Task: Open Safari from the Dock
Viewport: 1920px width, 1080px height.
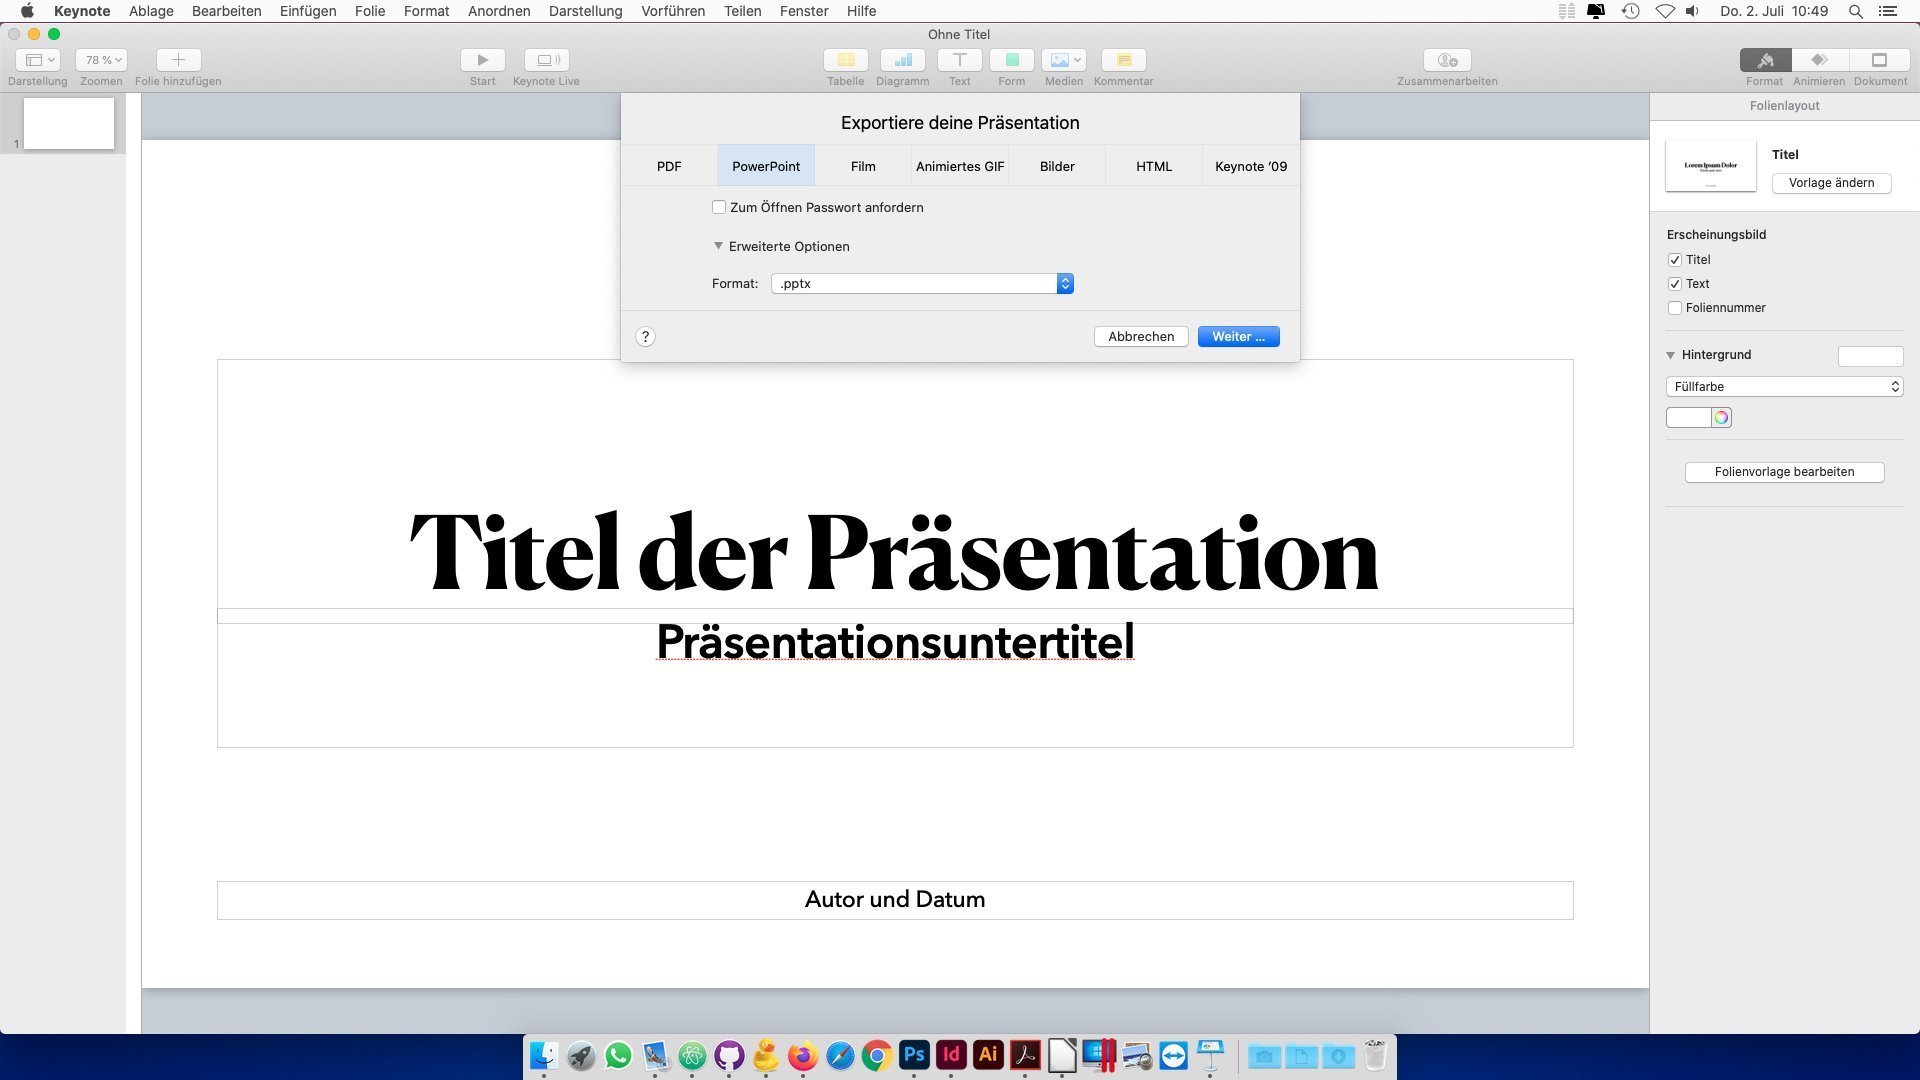Action: [x=840, y=1055]
